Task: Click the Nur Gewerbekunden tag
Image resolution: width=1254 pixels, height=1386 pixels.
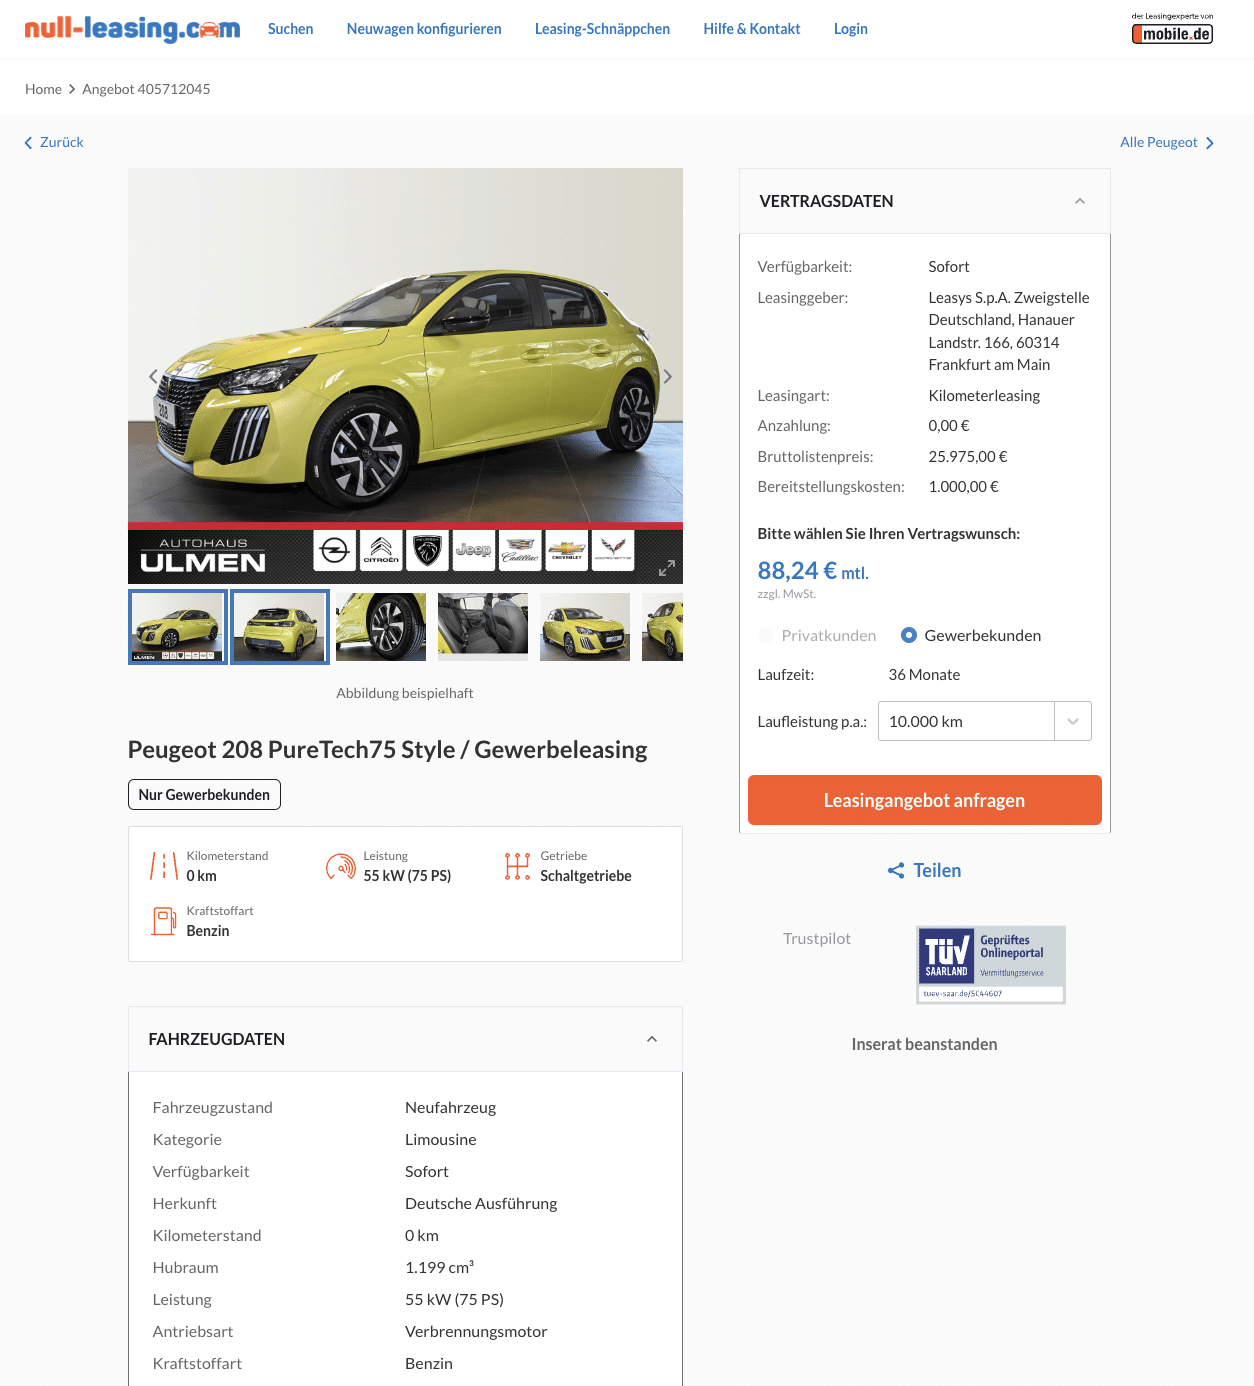Action: [x=204, y=794]
